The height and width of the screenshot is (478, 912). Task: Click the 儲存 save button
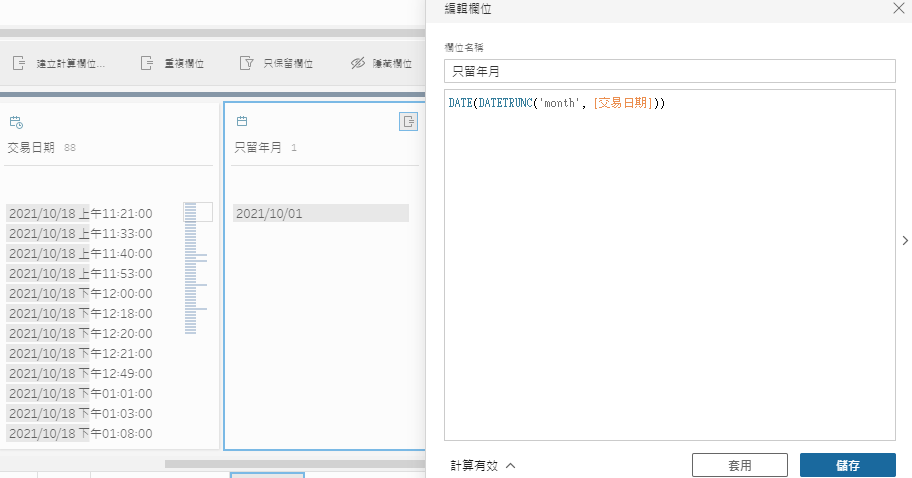[847, 465]
